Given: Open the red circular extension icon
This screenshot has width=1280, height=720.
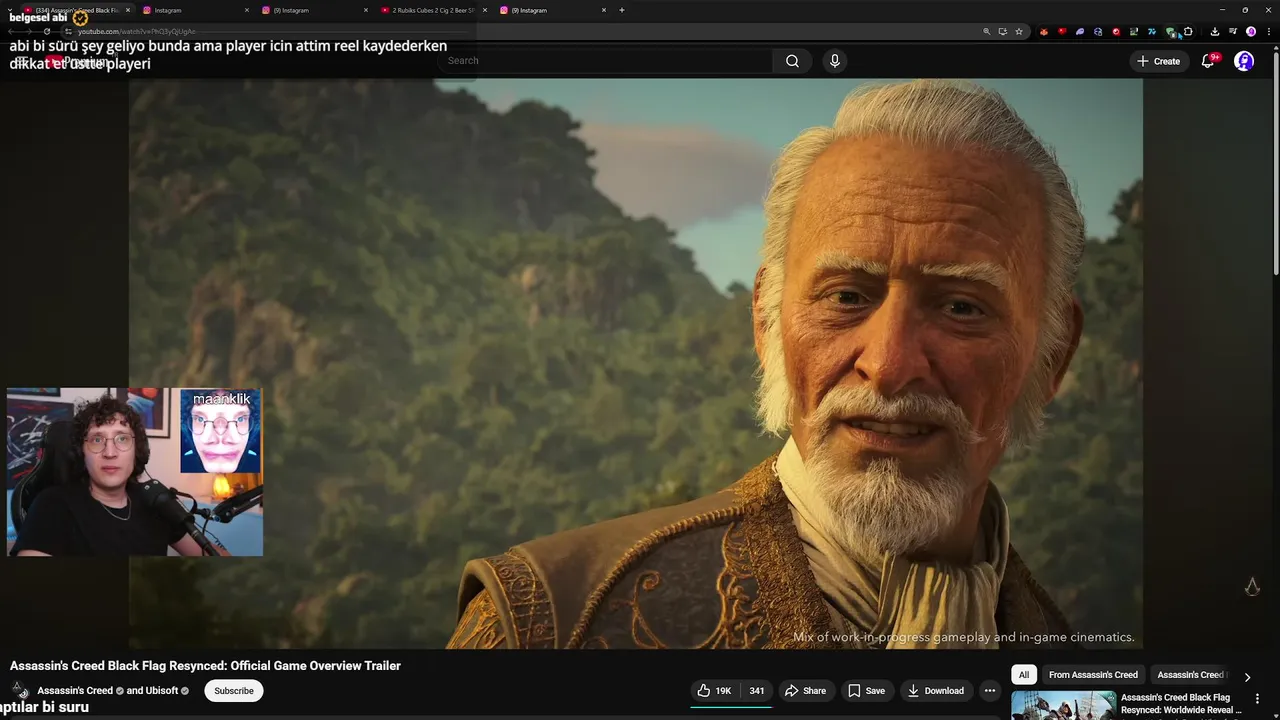Looking at the screenshot, I should (1116, 32).
